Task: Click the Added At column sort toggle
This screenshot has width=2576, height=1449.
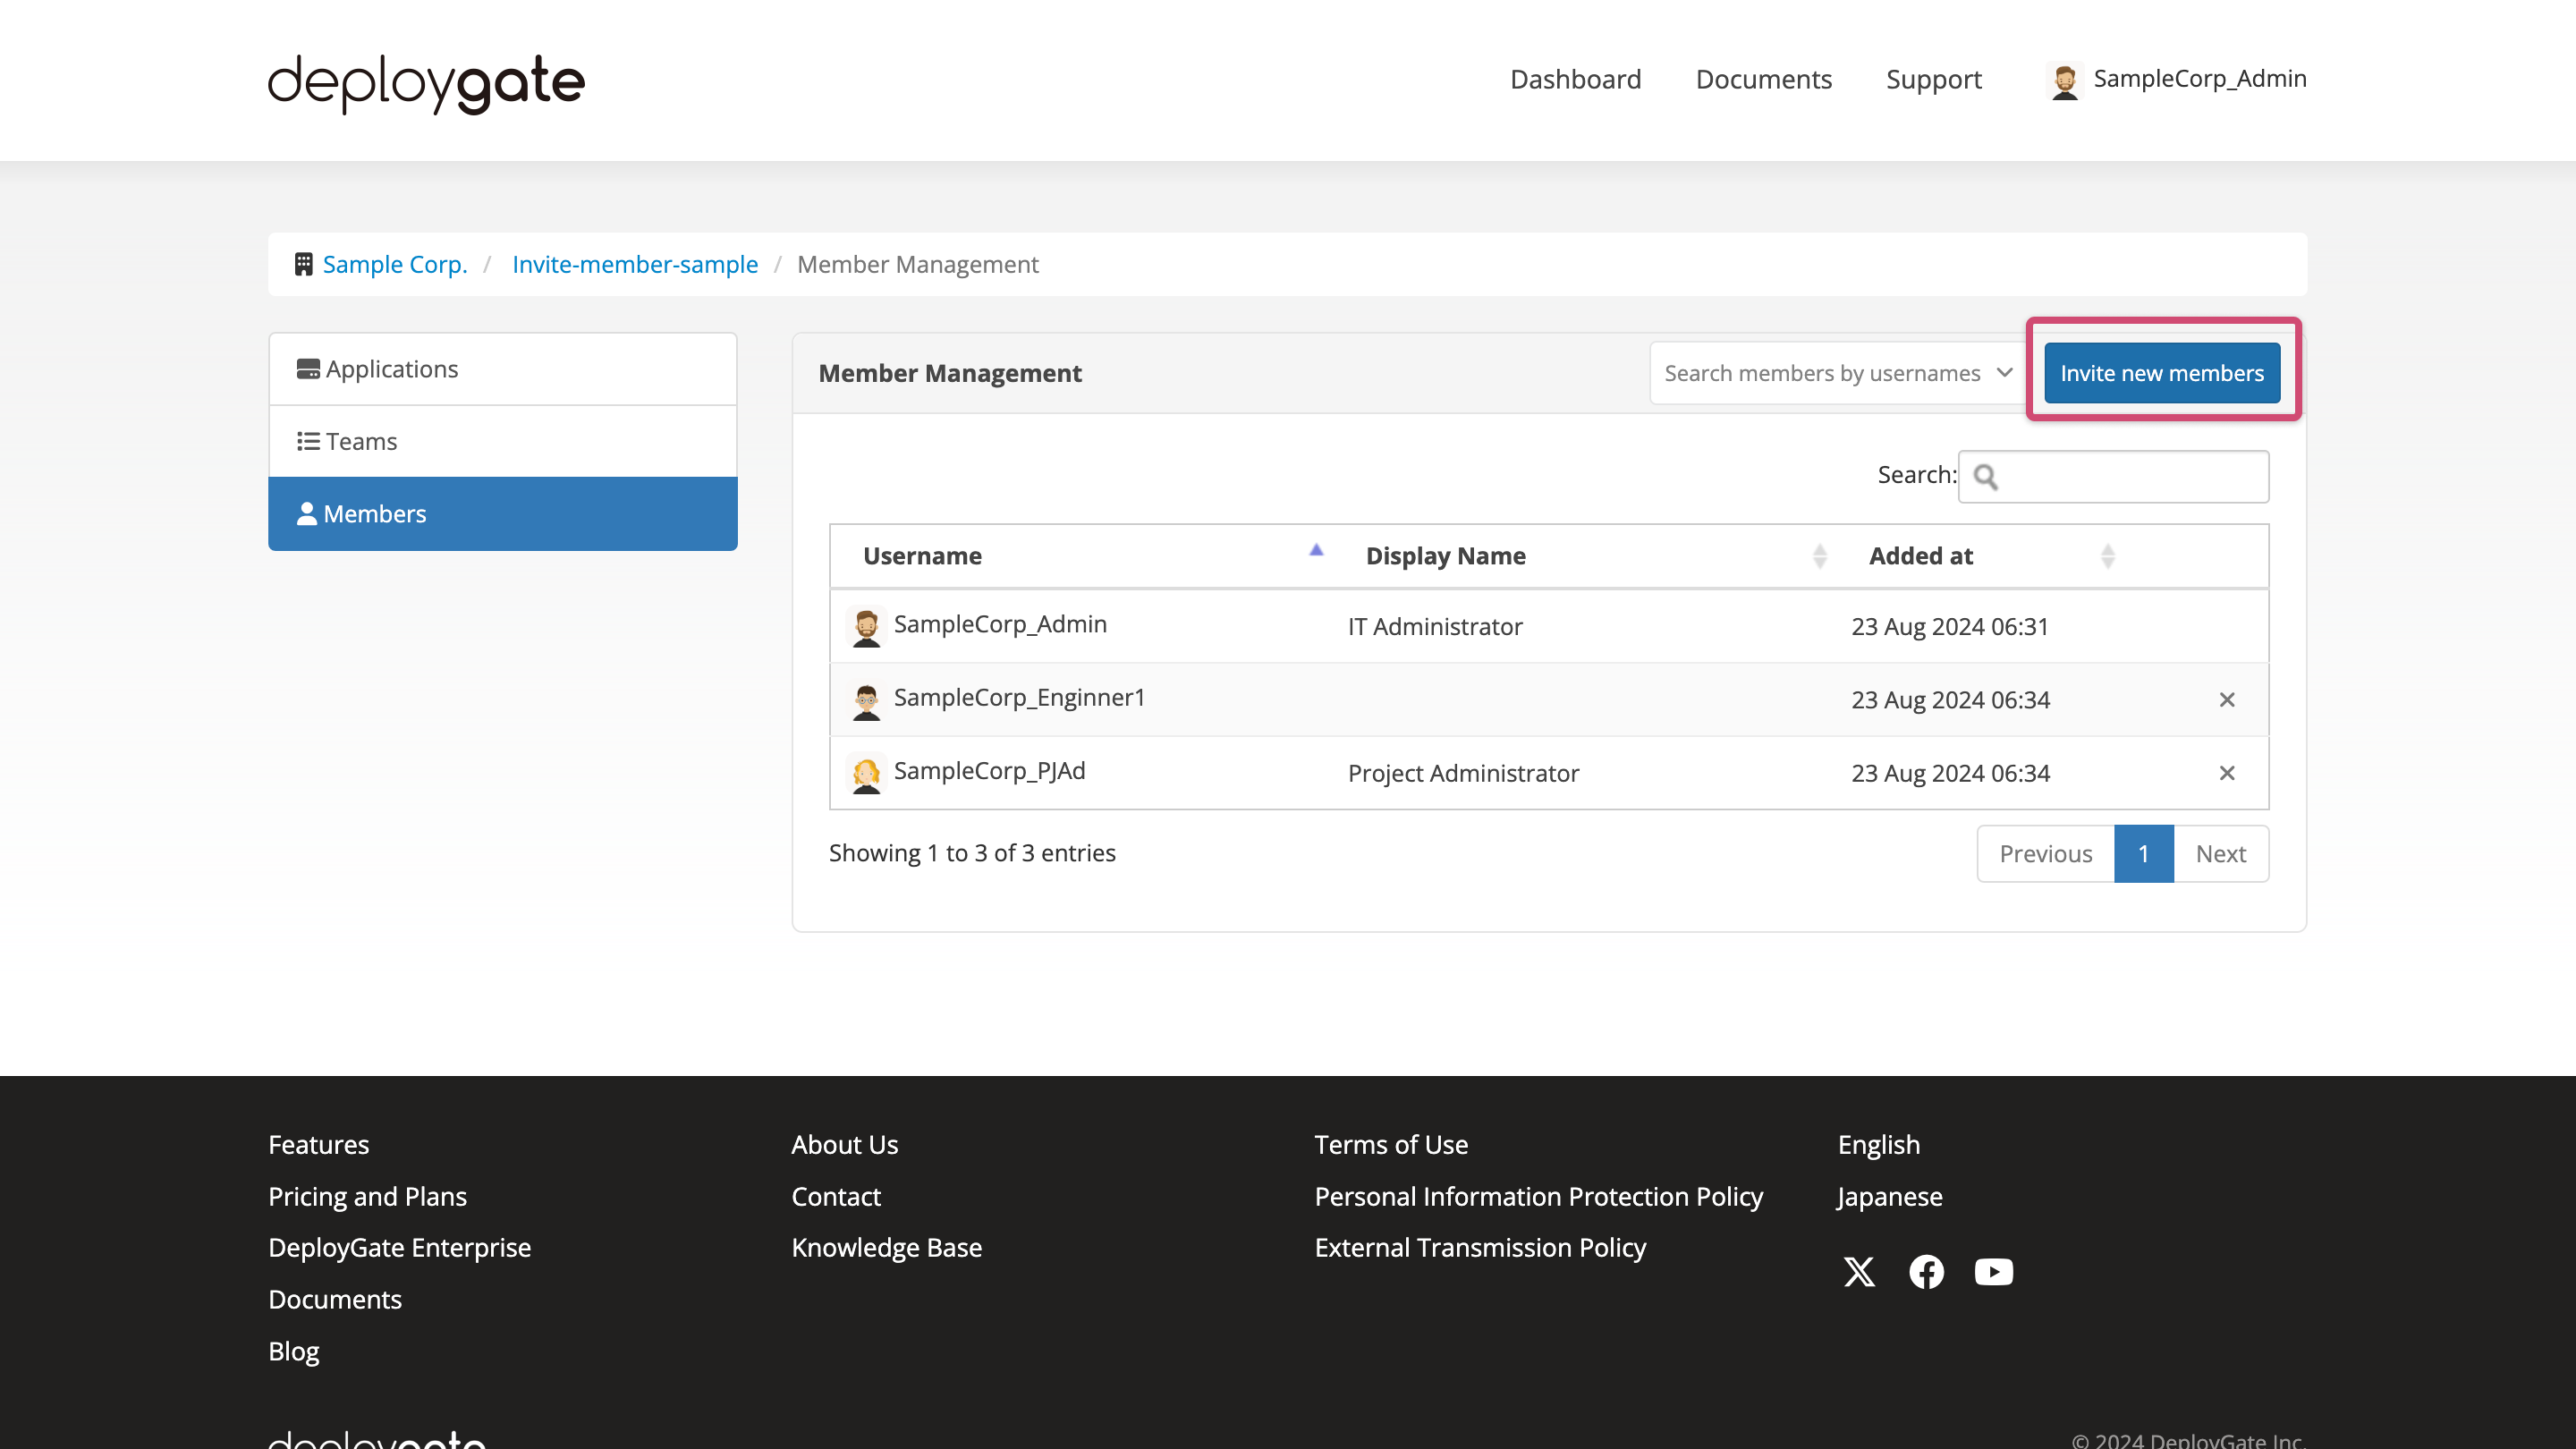Action: point(2109,557)
